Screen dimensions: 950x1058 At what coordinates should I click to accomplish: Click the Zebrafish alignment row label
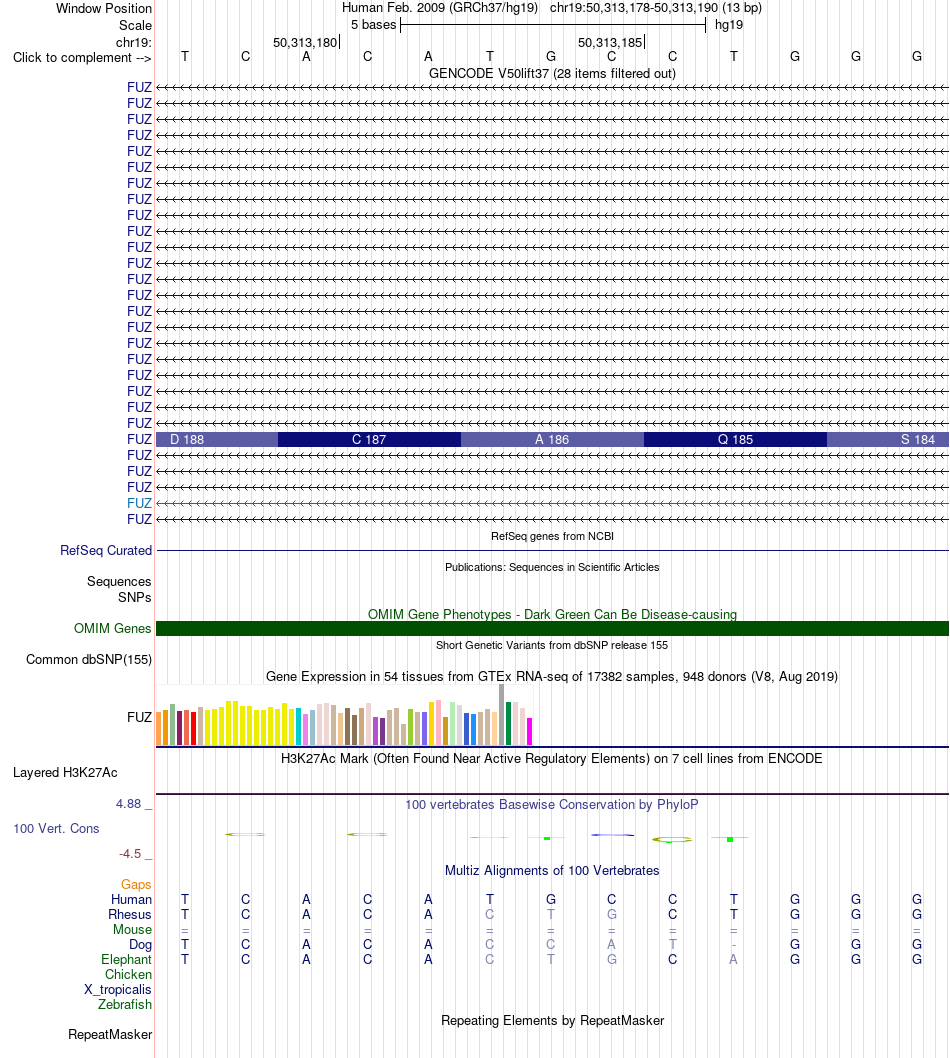pos(125,1005)
